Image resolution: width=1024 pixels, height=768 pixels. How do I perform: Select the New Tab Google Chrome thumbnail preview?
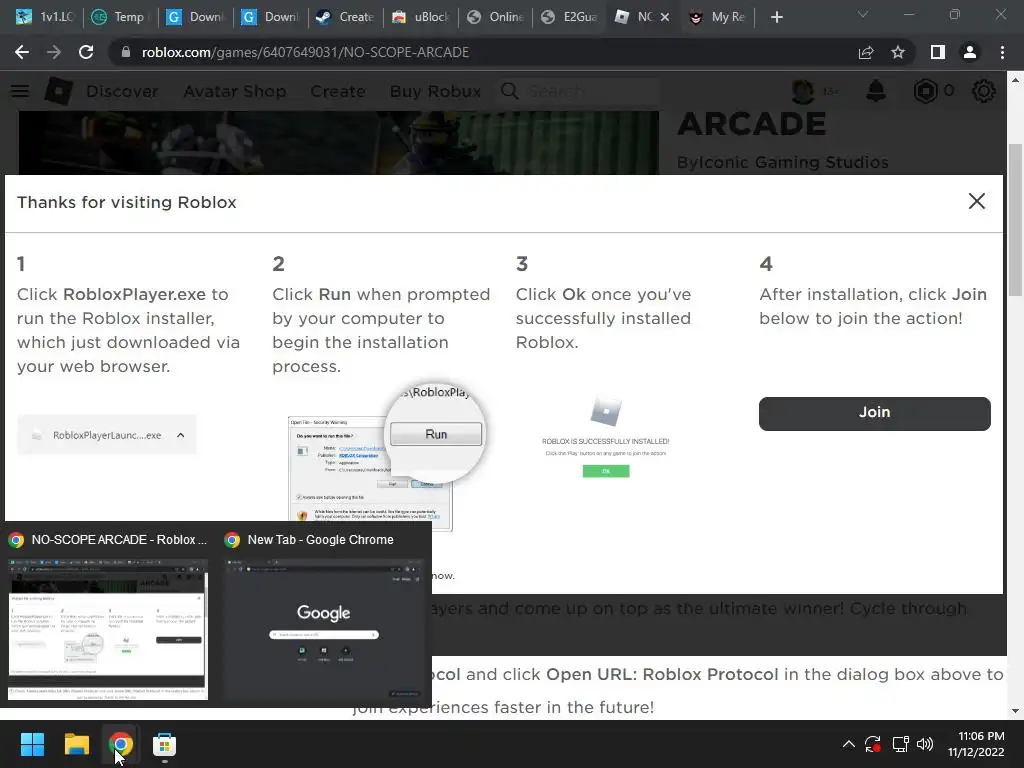pyautogui.click(x=324, y=630)
